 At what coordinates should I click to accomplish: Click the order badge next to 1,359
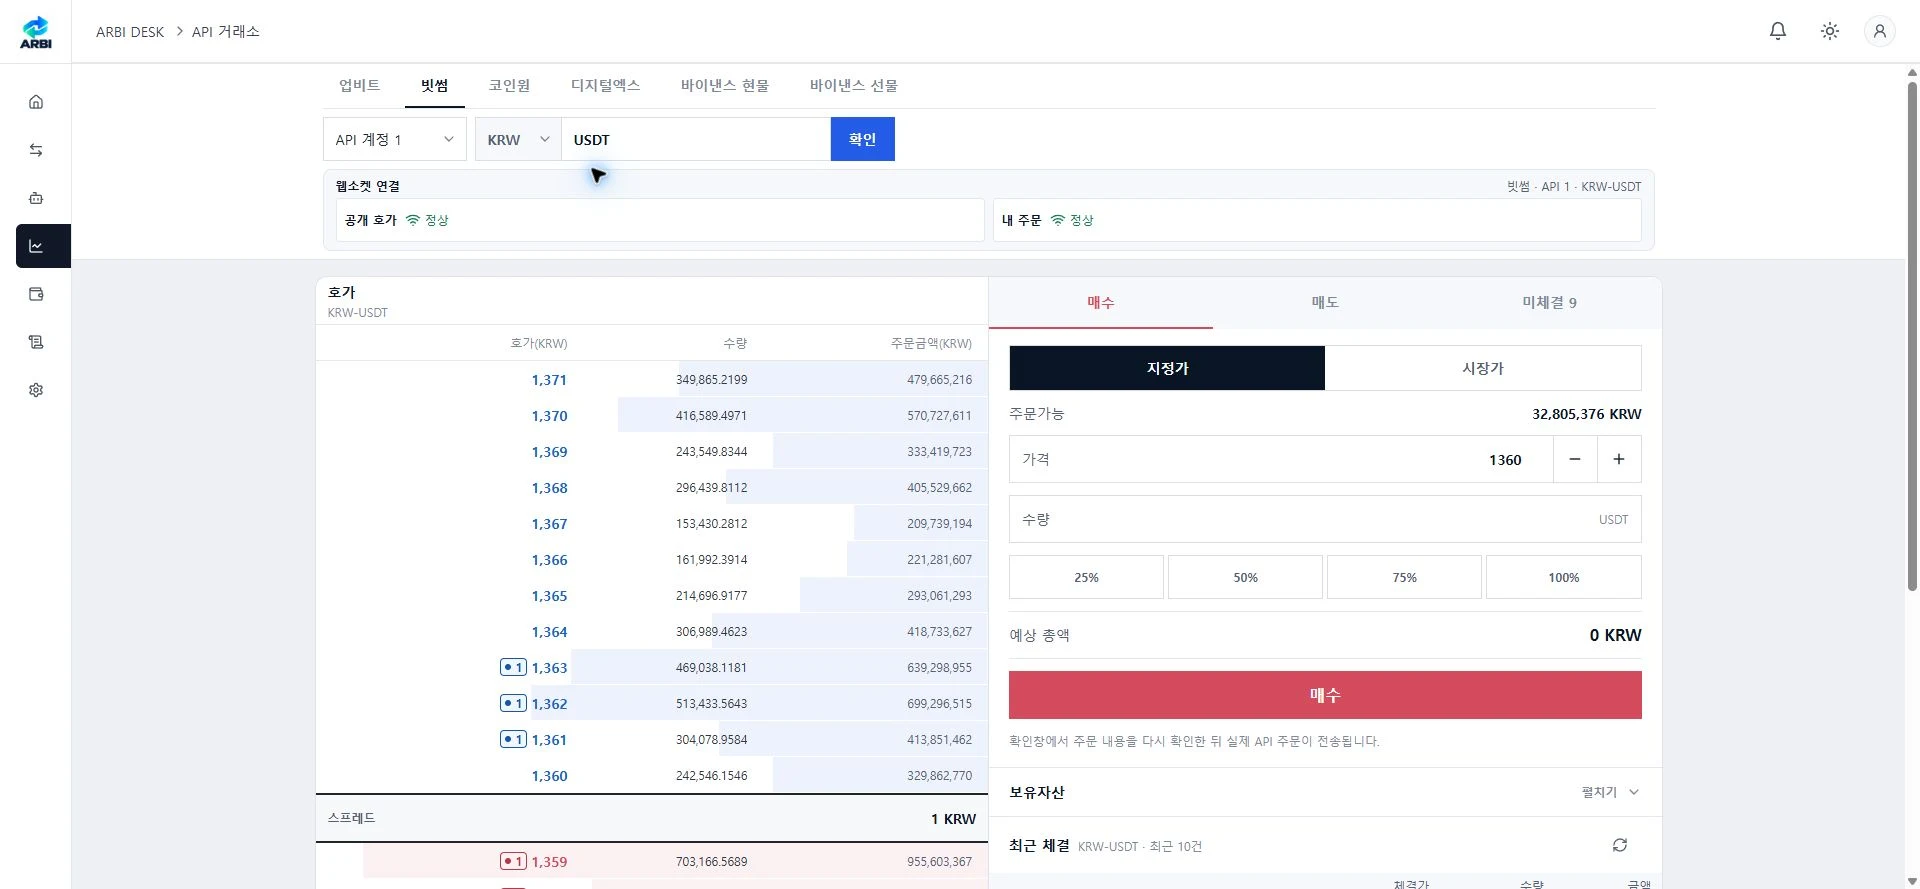(x=513, y=861)
